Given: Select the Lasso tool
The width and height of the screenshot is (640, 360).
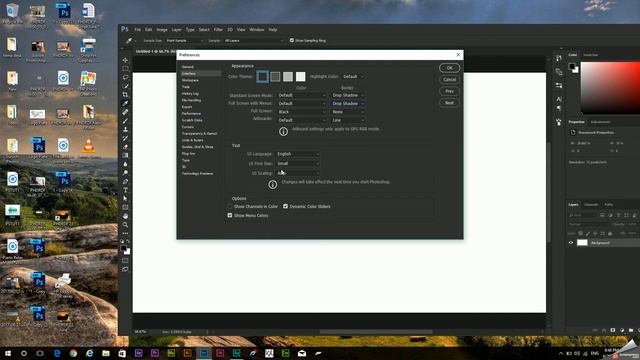Looking at the screenshot, I should [125, 77].
